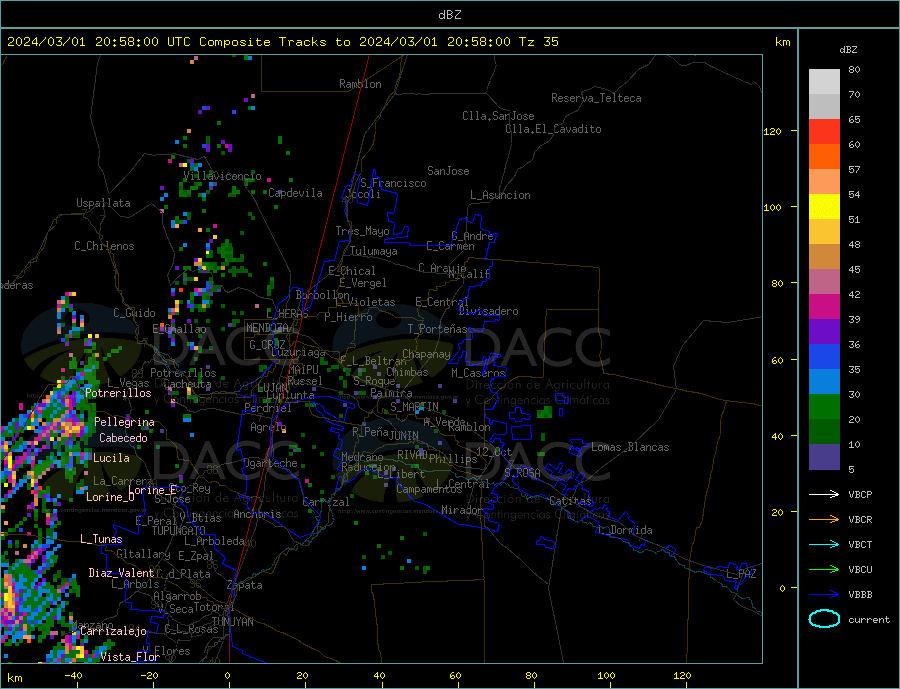
Task: Click the 120 km tick on the right axis
Action: 773,131
